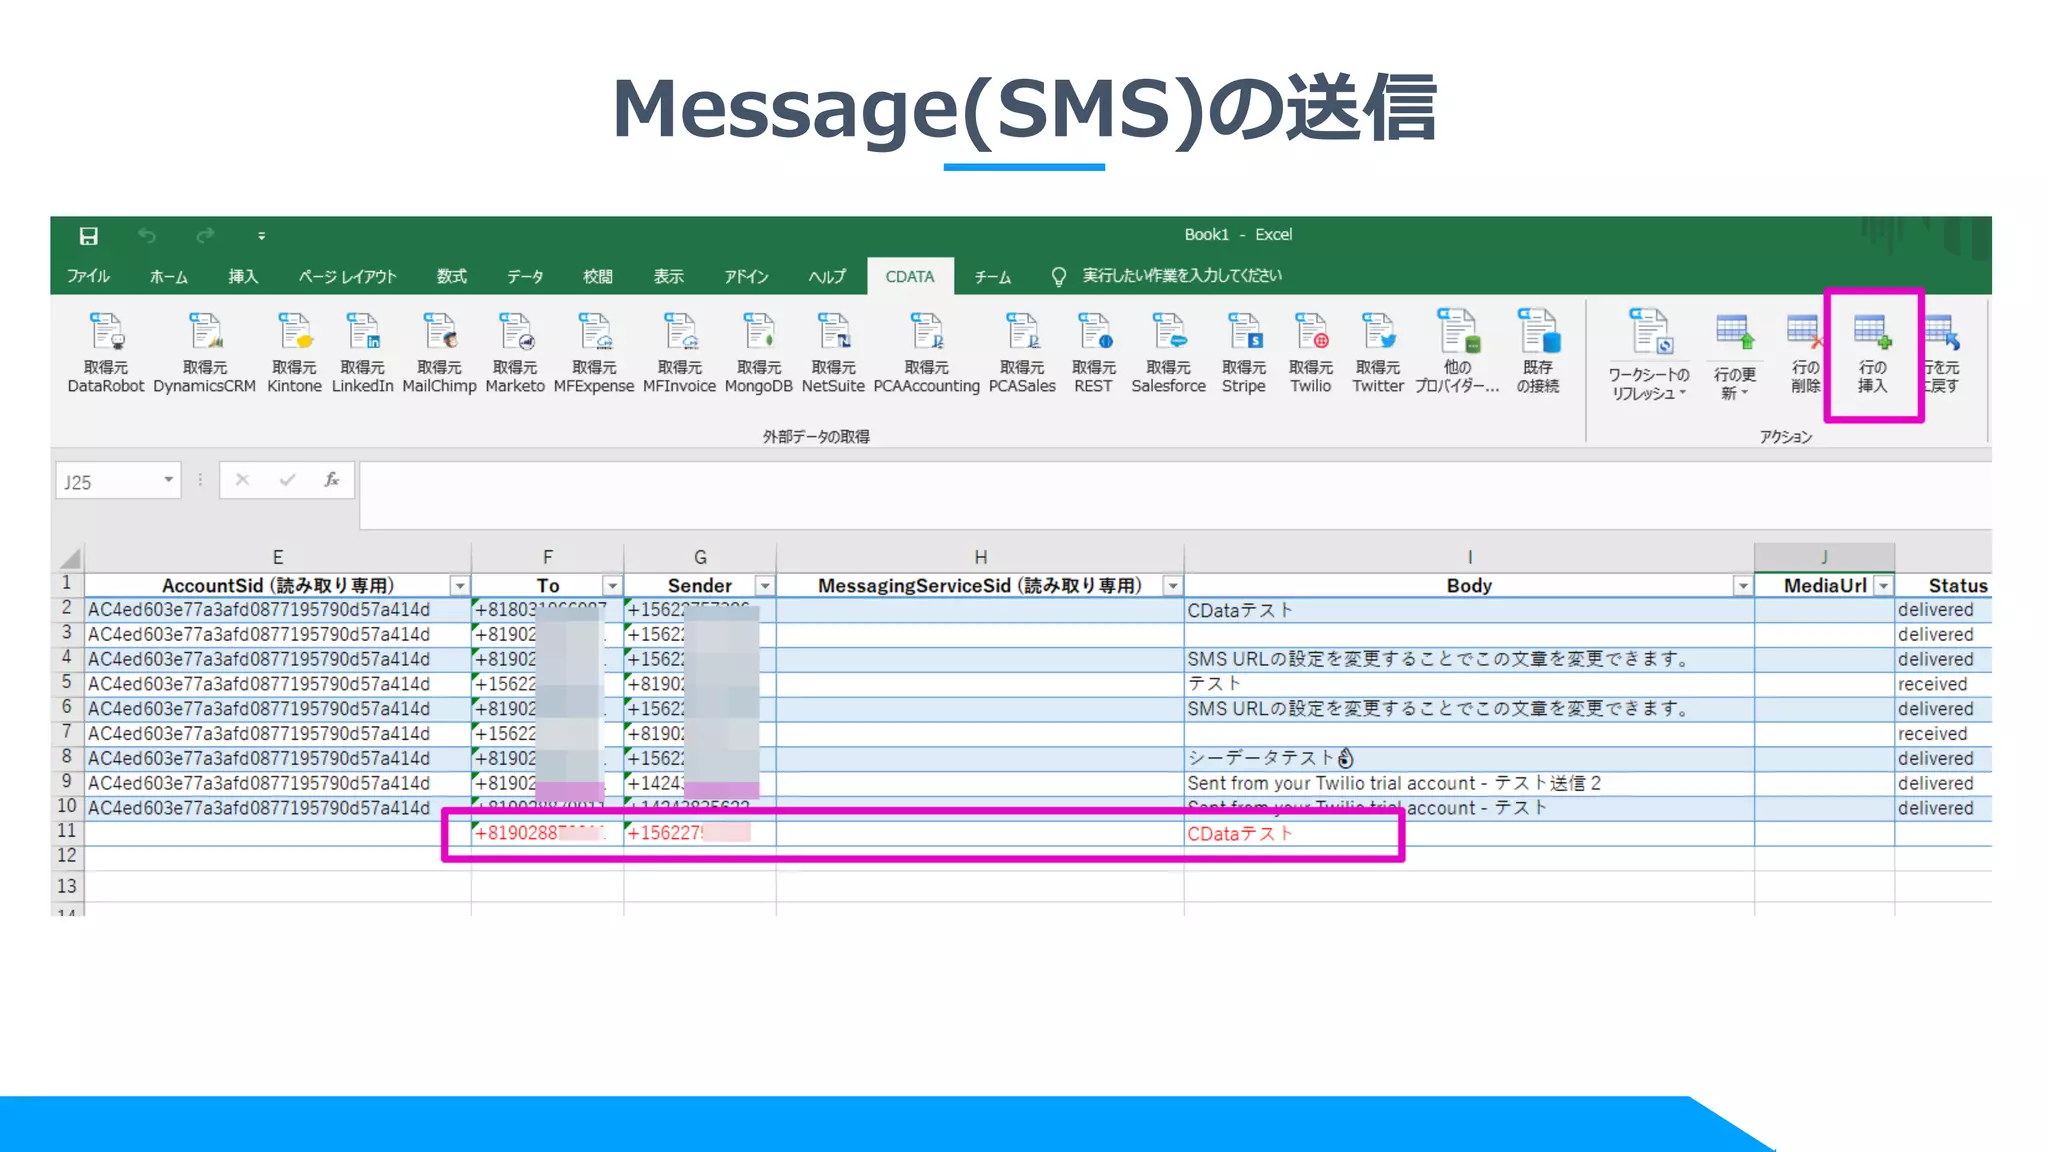The height and width of the screenshot is (1152, 2048).
Task: Click the 取得元 MailChimp icon
Action: click(439, 352)
